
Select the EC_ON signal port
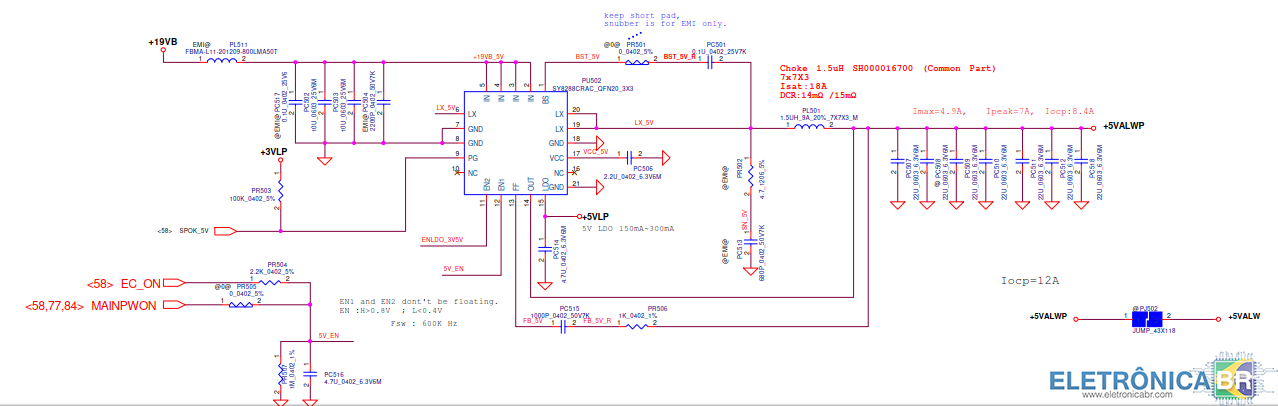(x=173, y=283)
